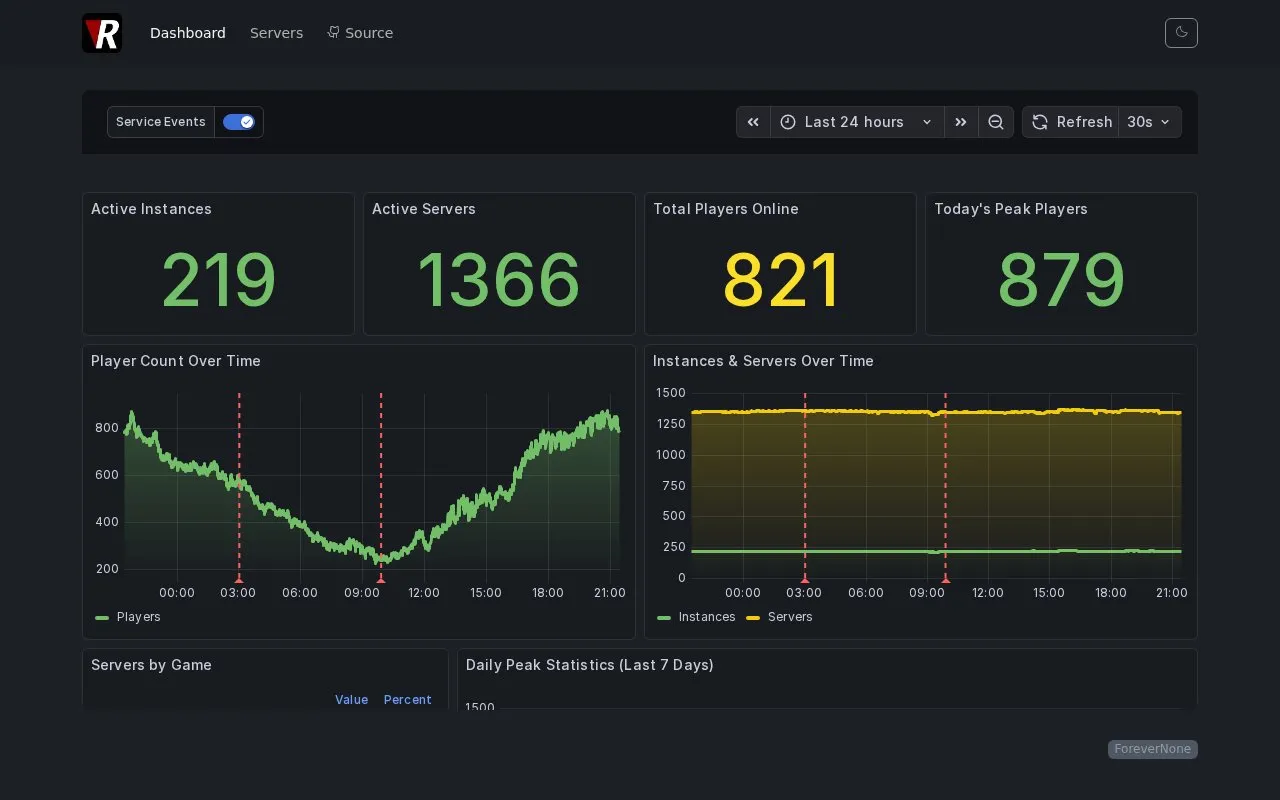Click the 219 active instances value

click(218, 281)
